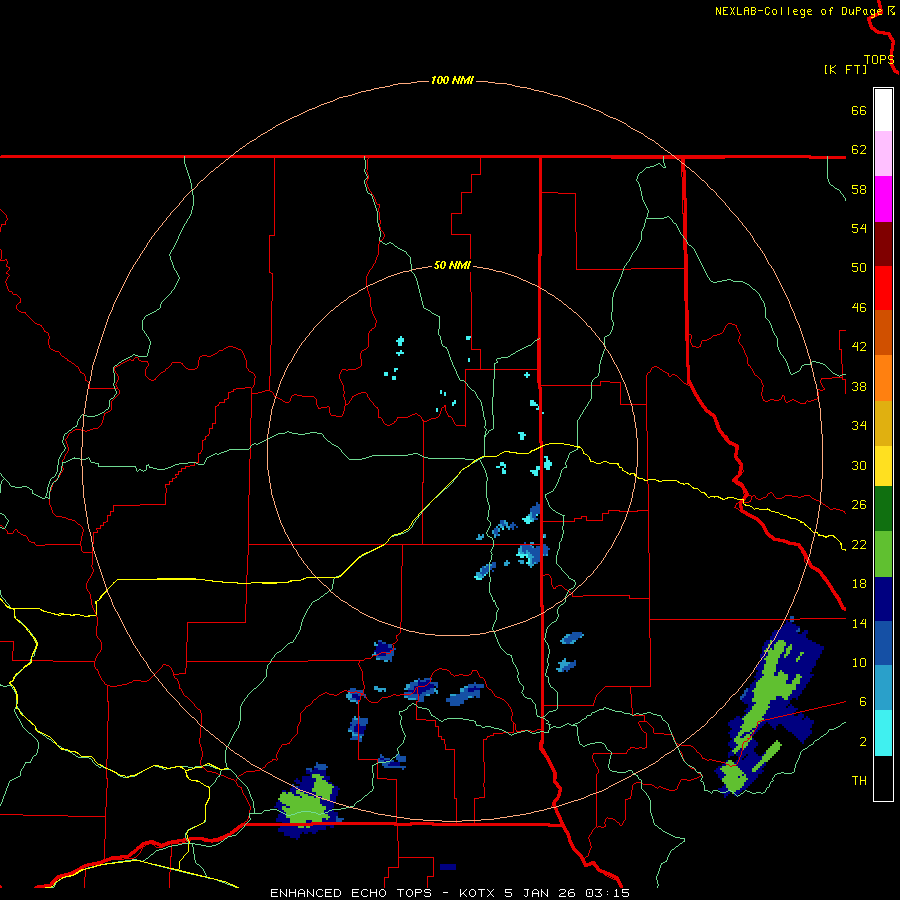Image resolution: width=900 pixels, height=900 pixels.
Task: Select the dark red legend swatch
Action: [883, 244]
